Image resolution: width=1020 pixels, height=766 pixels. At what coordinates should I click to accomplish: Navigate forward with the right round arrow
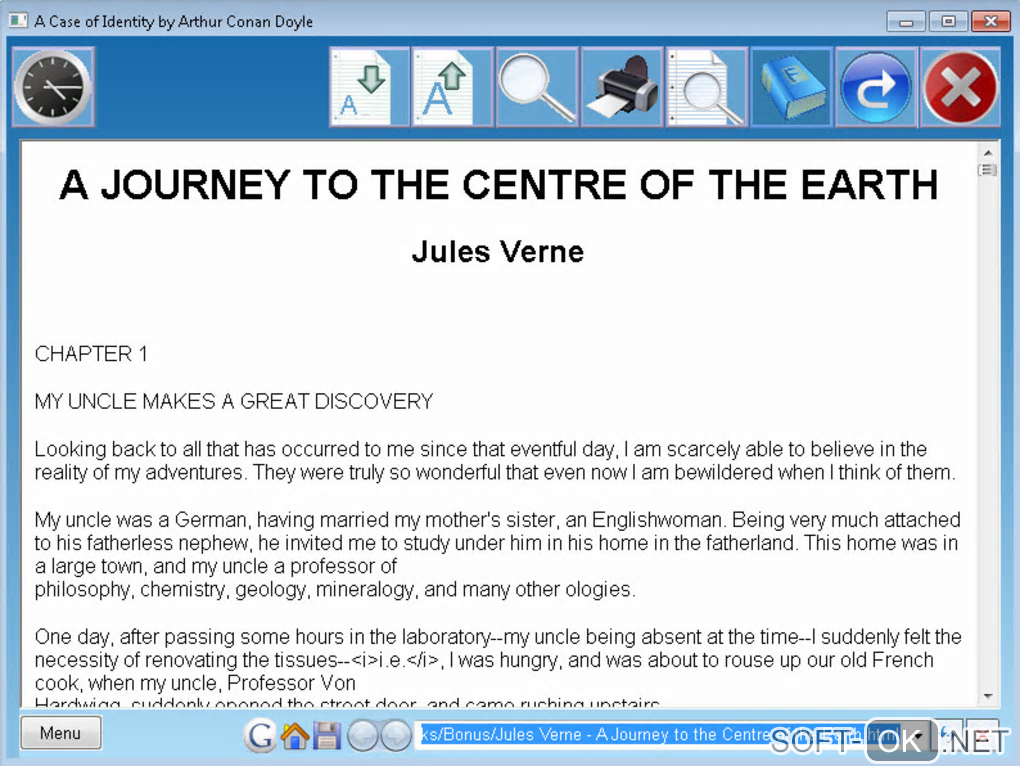tap(395, 735)
